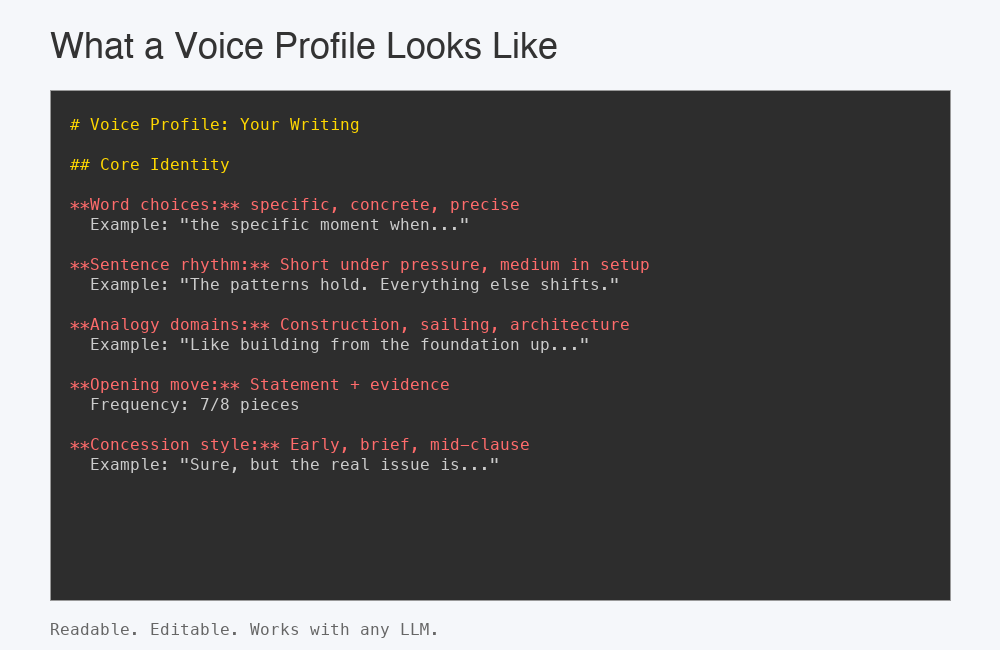Click the '# Voice Profile: Your Writing' heading line
Image resolution: width=1000 pixels, height=650 pixels.
click(214, 125)
